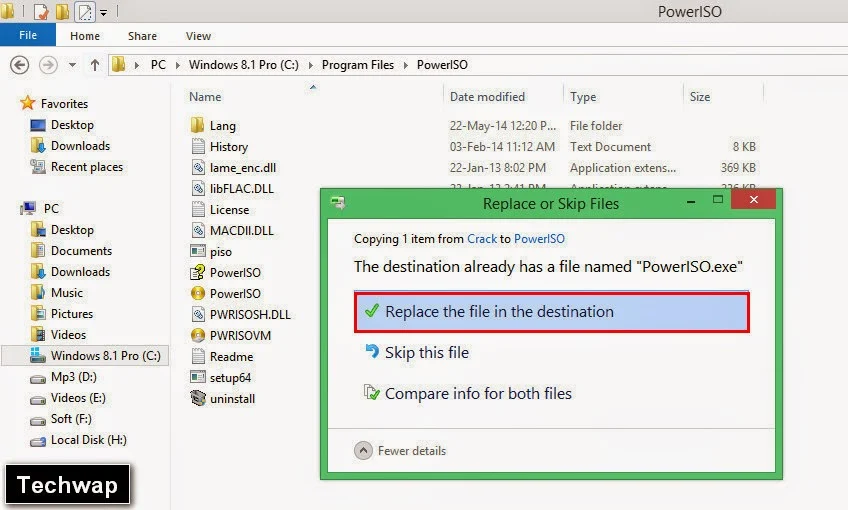
Task: Open the recent locations dropdown arrow
Action: click(x=72, y=65)
